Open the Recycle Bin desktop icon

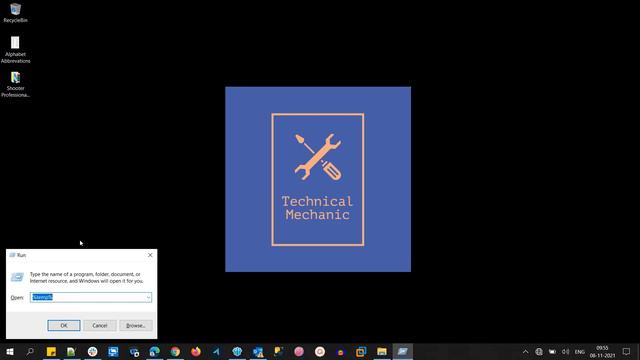click(16, 13)
